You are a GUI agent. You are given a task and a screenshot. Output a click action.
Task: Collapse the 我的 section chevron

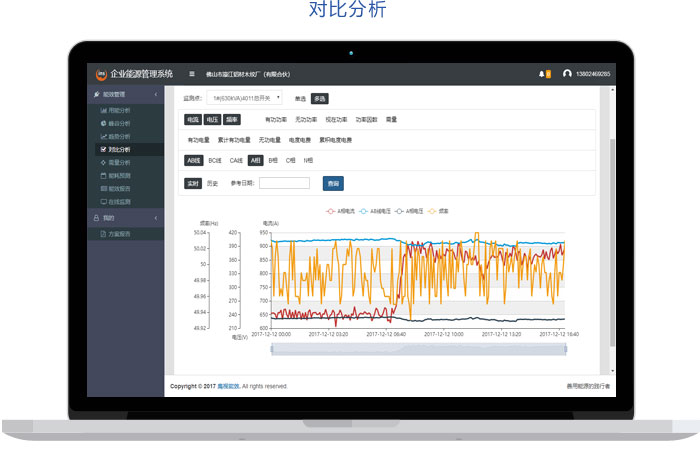coord(156,218)
